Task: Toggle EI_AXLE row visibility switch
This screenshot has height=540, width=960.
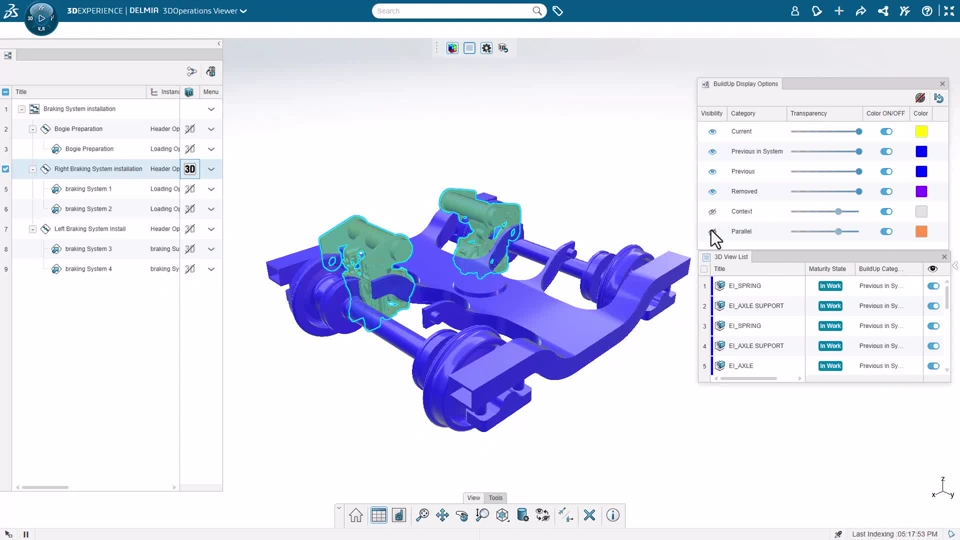Action: pos(933,366)
